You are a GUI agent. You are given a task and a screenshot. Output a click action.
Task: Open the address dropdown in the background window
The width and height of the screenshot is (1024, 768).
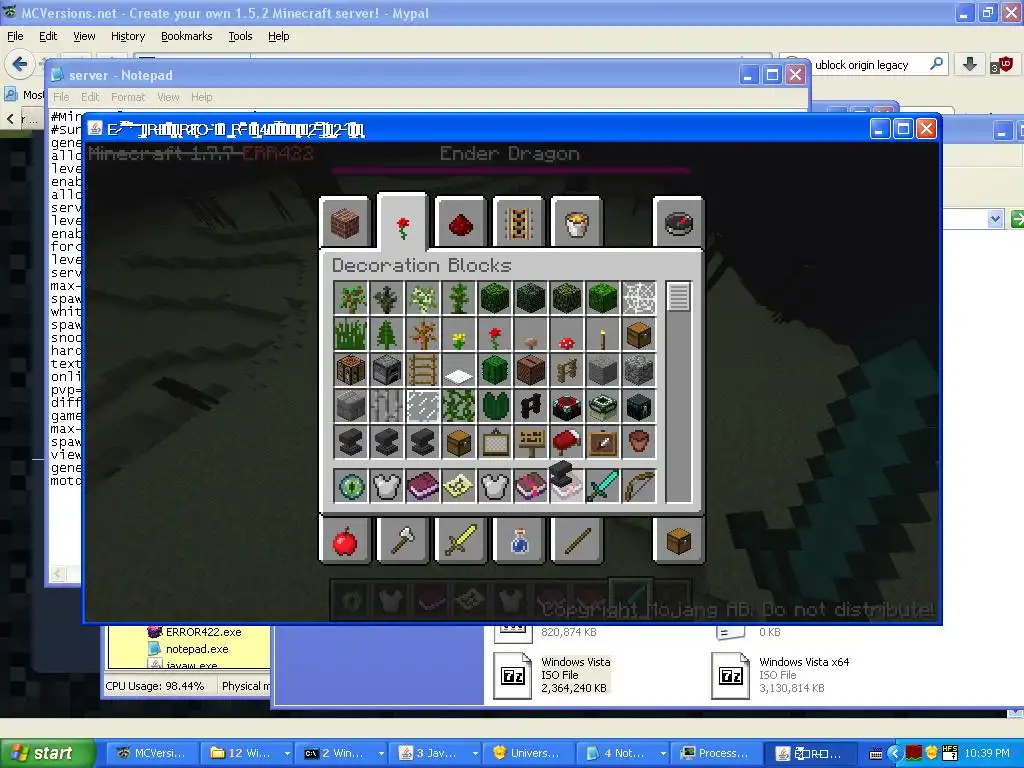[995, 219]
